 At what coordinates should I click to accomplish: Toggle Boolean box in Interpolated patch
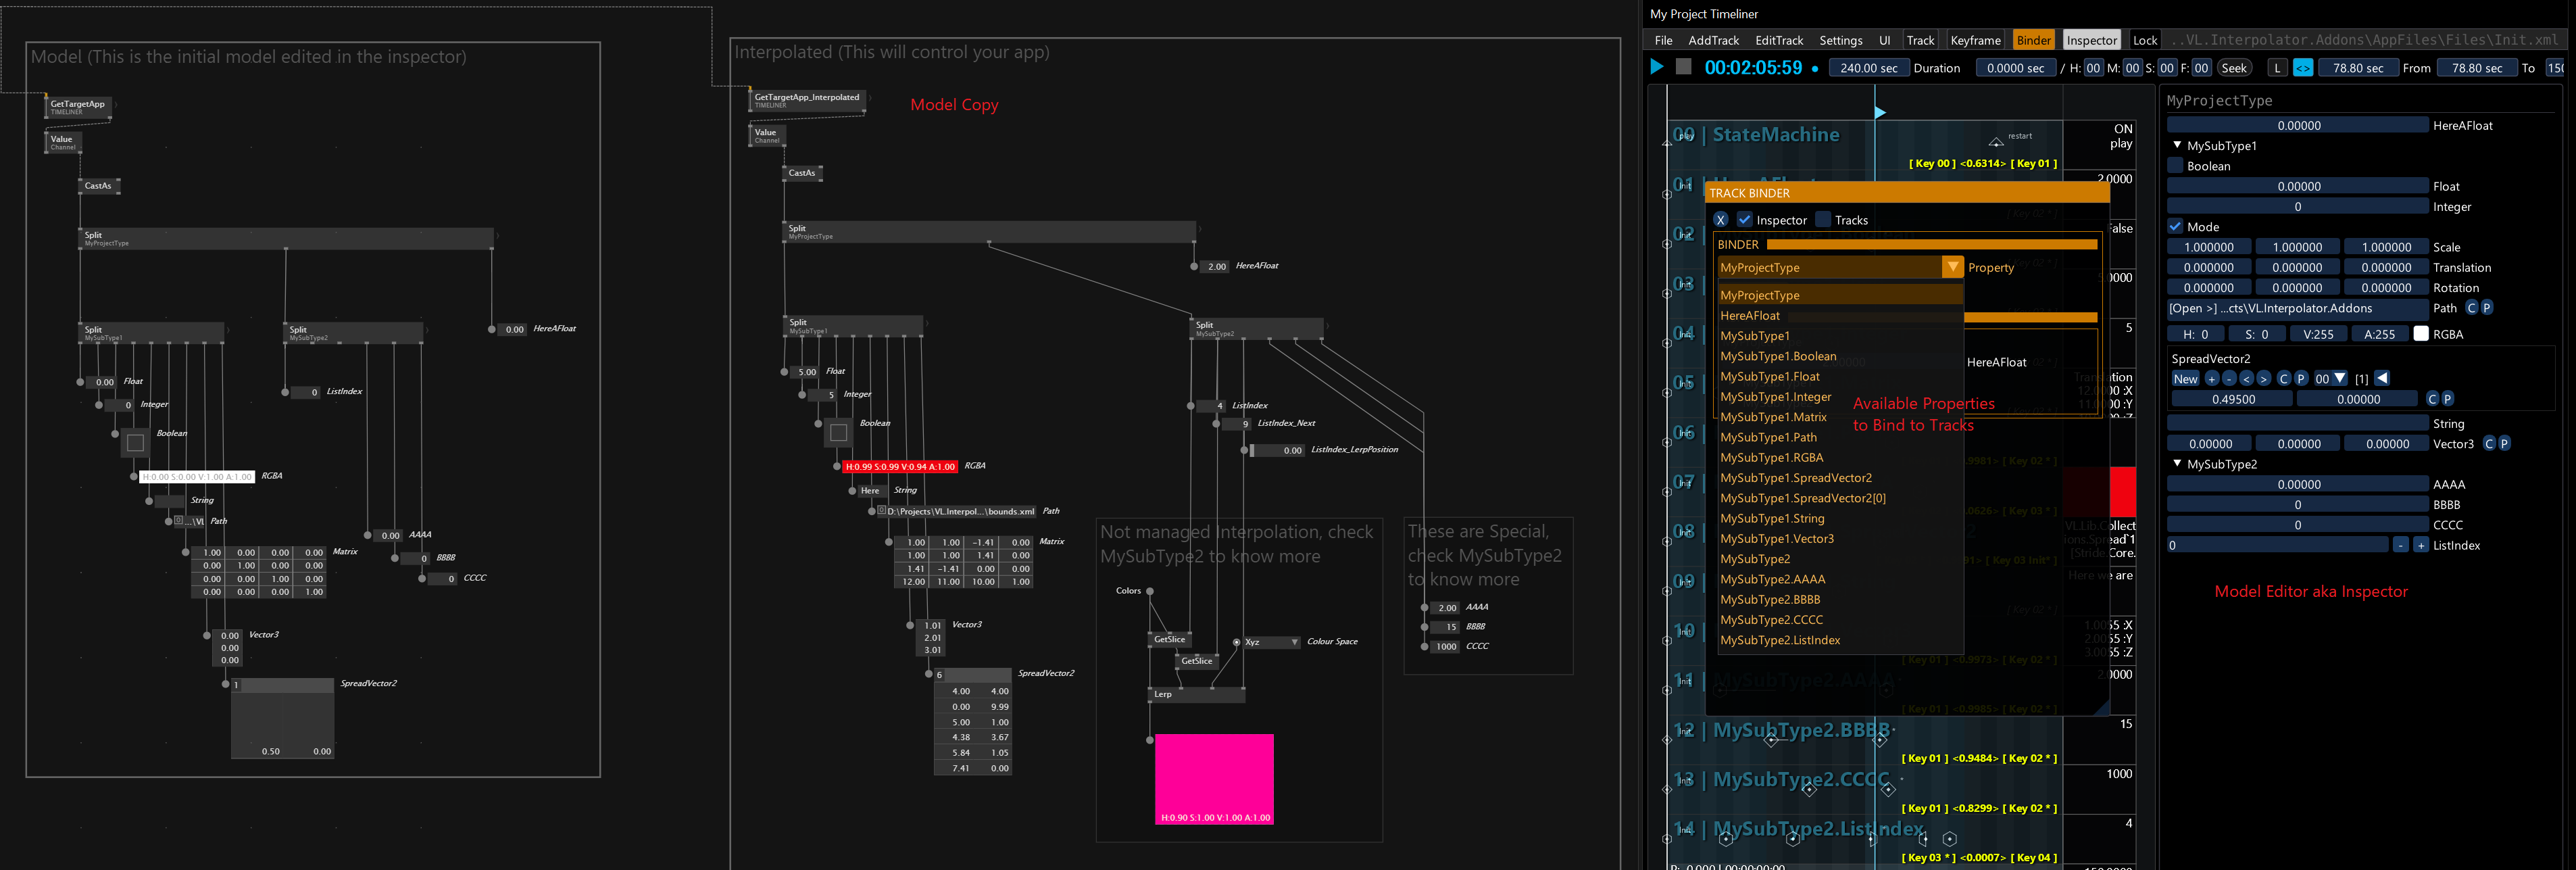(838, 432)
